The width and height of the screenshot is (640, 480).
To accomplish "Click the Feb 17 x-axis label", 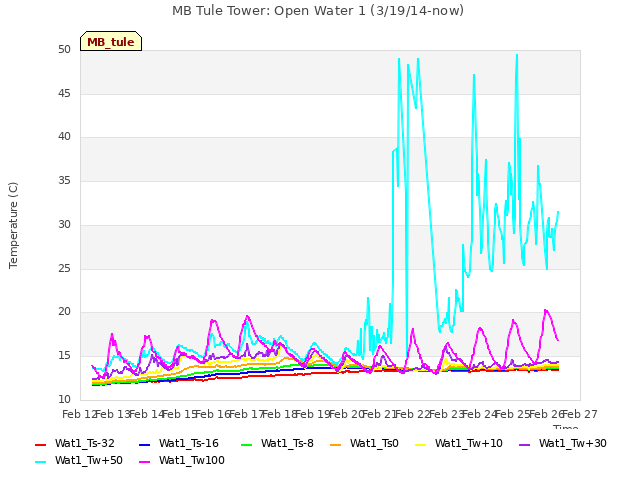I will pos(246,415).
